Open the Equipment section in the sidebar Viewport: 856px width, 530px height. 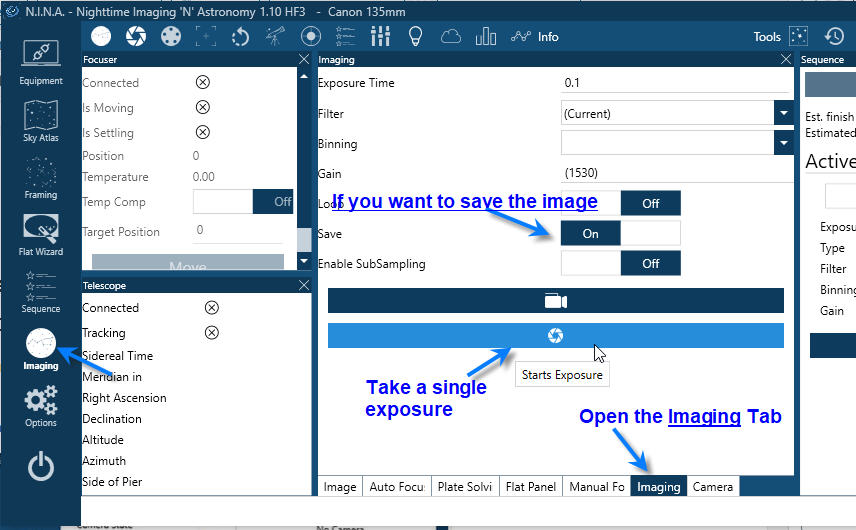40,62
